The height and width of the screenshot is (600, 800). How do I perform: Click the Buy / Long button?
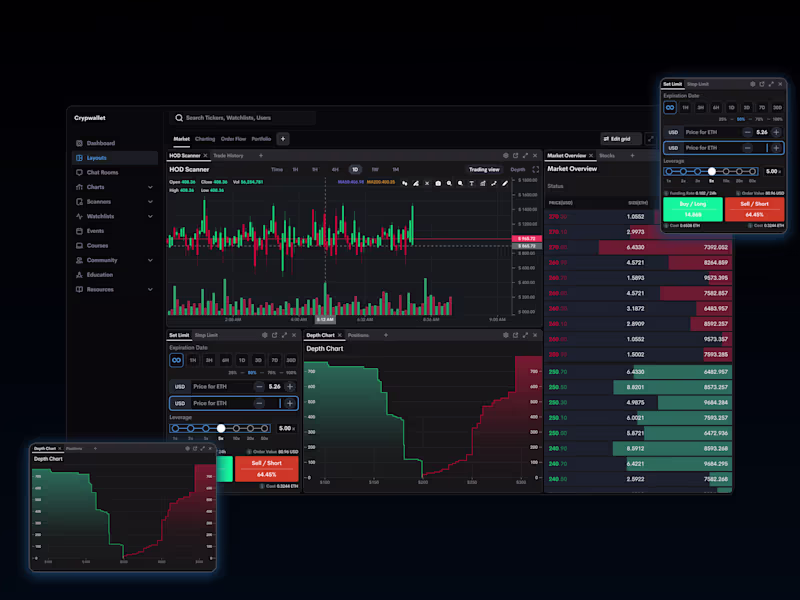[x=693, y=209]
